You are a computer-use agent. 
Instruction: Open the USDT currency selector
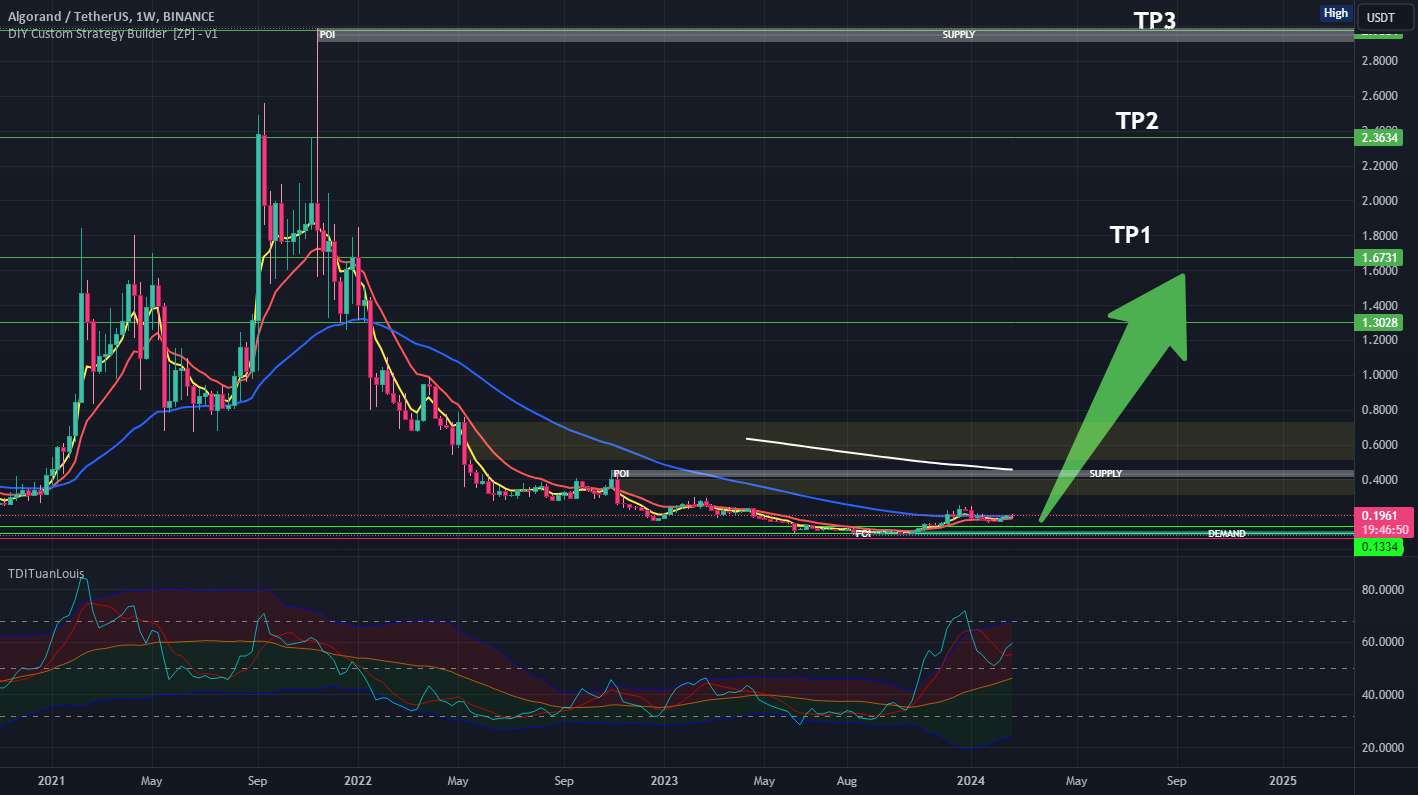(1383, 16)
